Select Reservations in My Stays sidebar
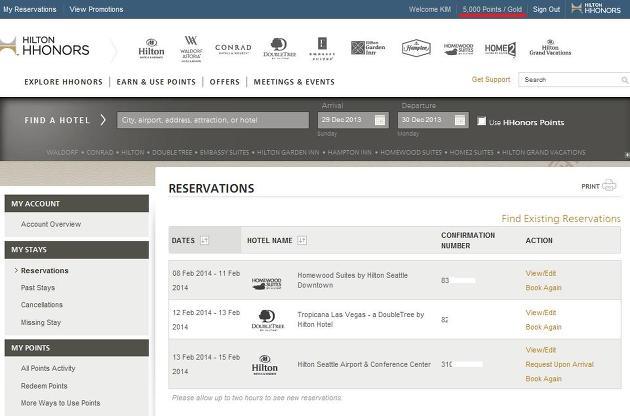 click(45, 271)
